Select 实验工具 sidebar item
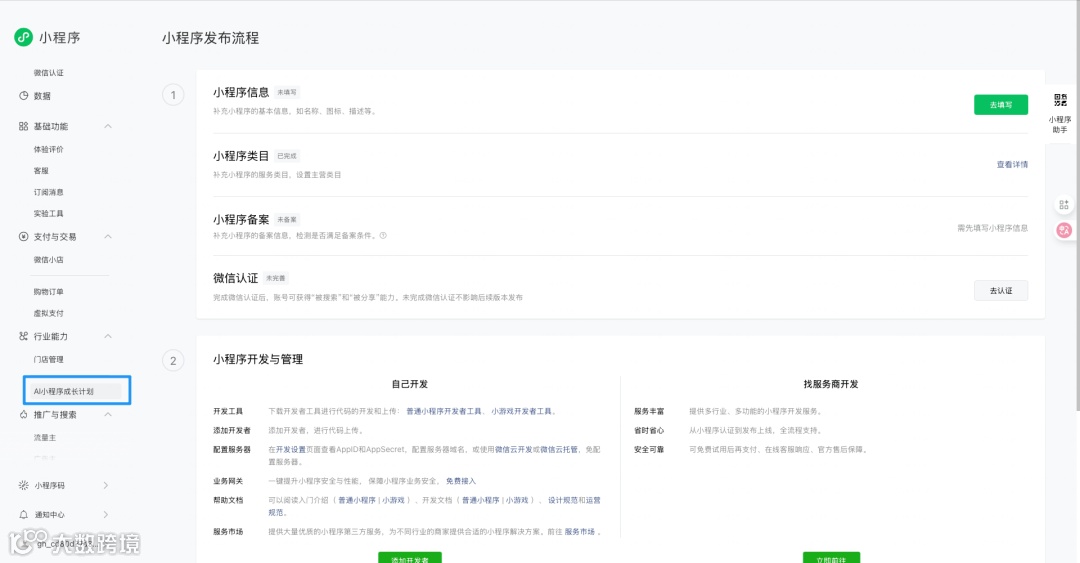Image resolution: width=1080 pixels, height=563 pixels. pos(48,214)
